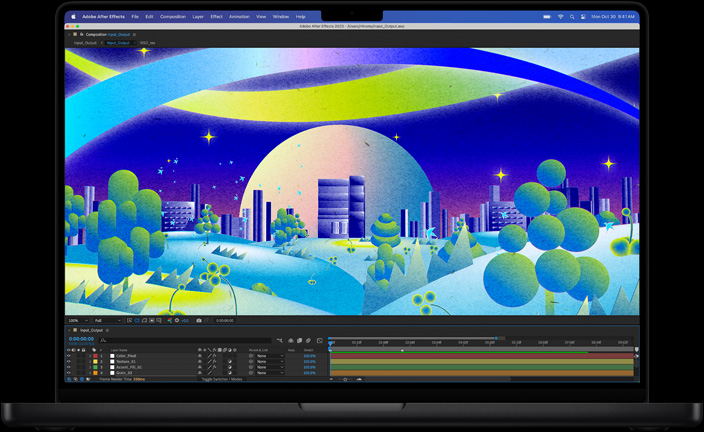Click the motion blur enable icon
The height and width of the screenshot is (432, 704).
(x=307, y=341)
